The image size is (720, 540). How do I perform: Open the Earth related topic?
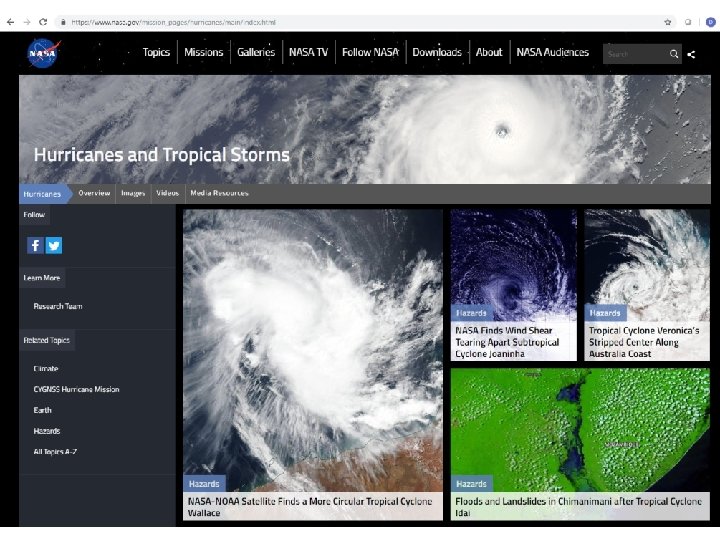(42, 410)
